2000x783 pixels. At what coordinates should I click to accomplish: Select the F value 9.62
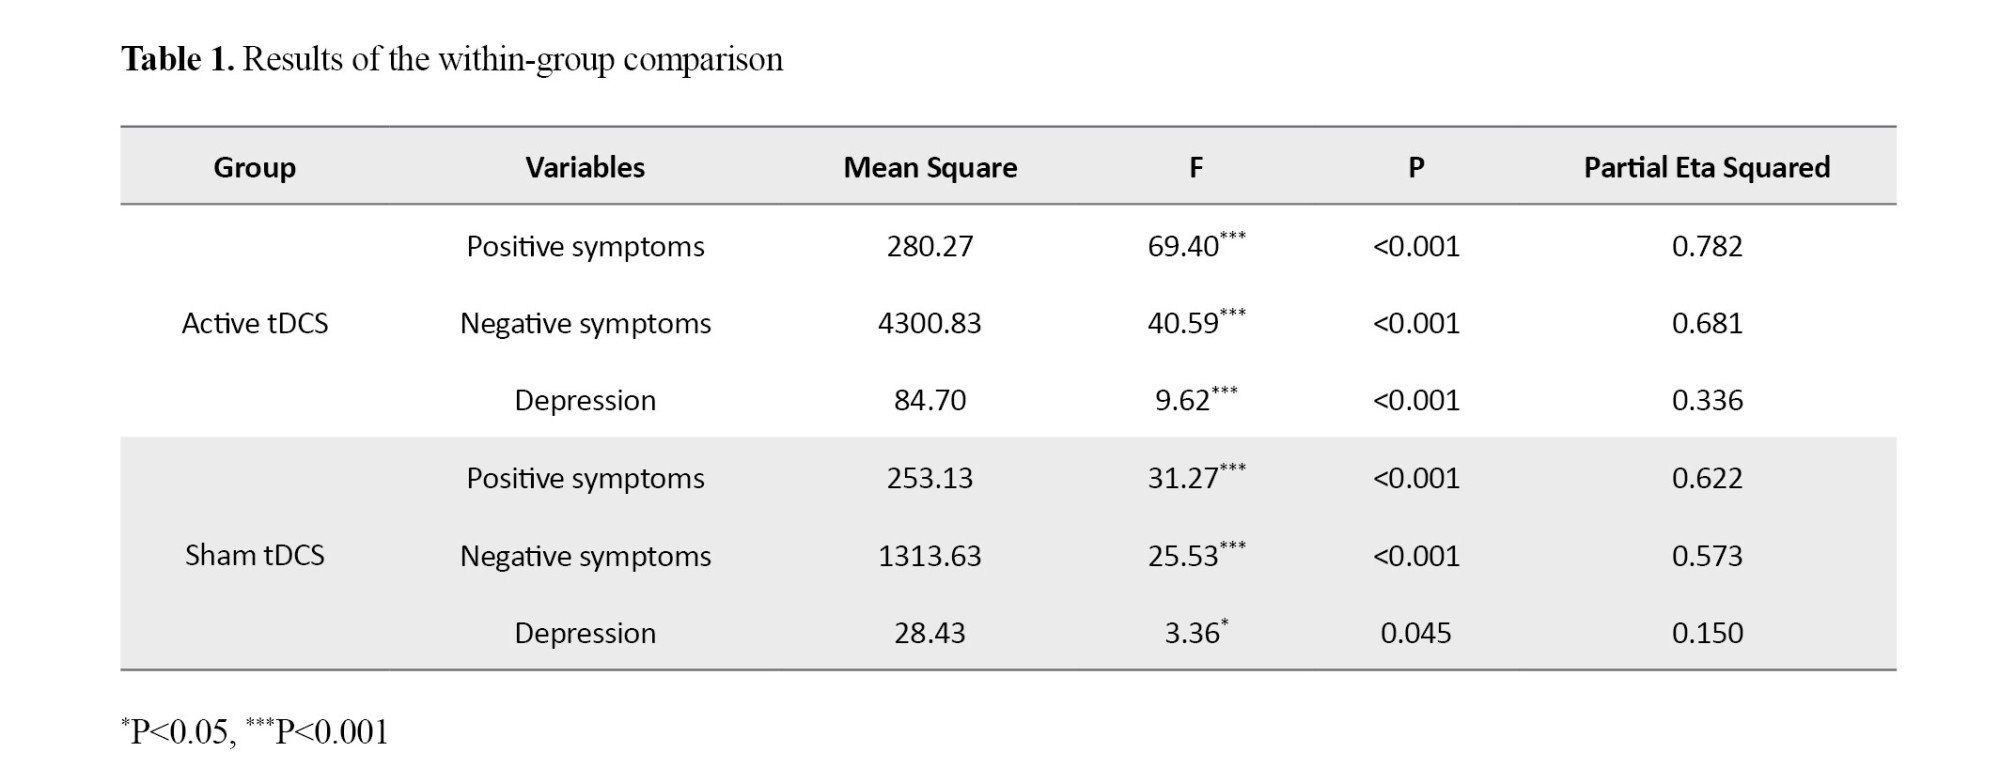point(1184,400)
